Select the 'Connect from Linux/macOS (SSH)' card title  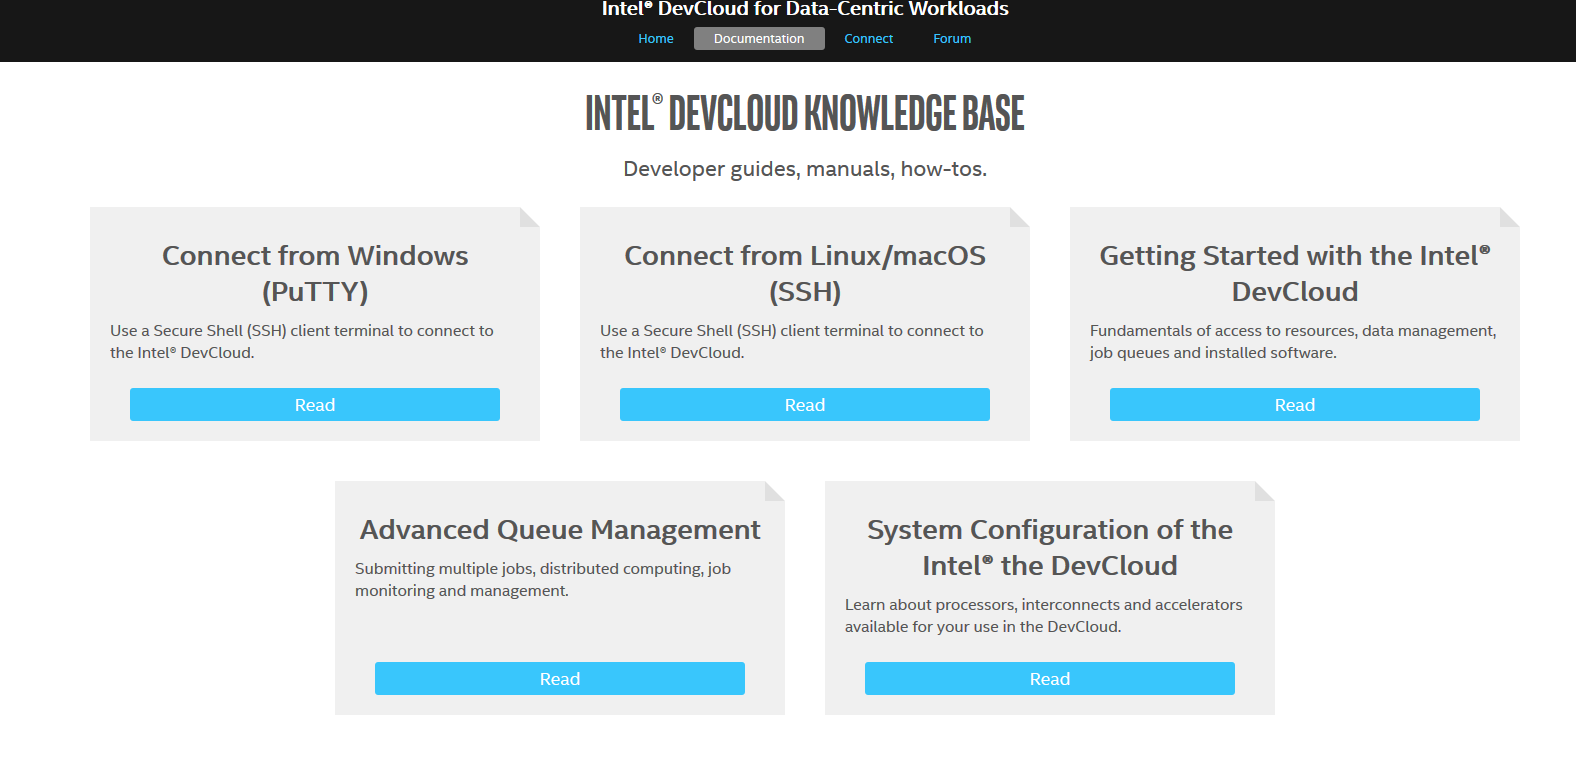tap(805, 274)
